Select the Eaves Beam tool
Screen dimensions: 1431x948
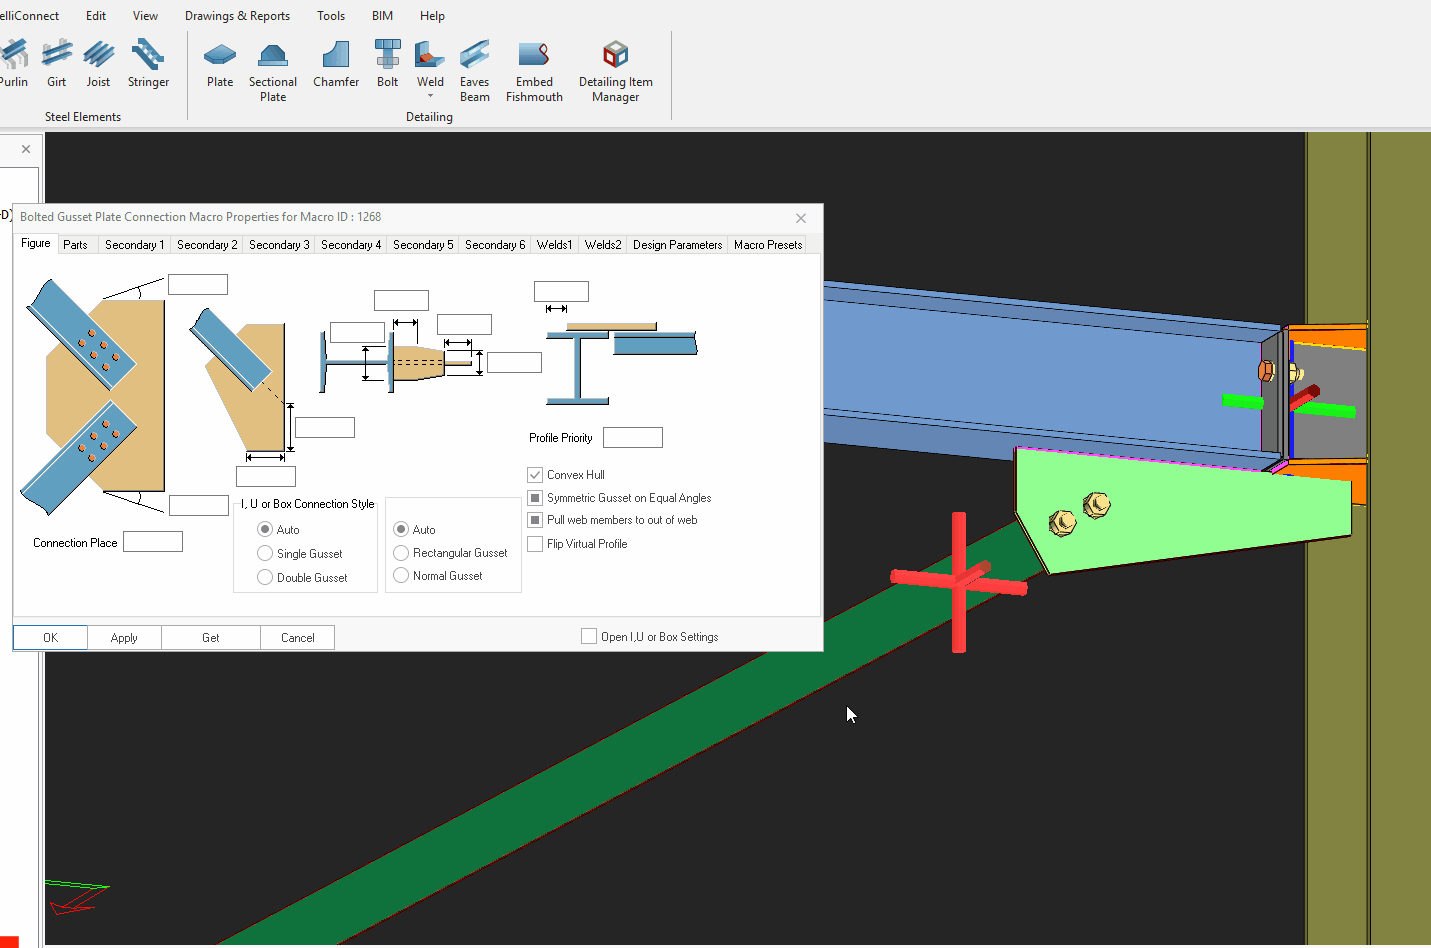(475, 71)
